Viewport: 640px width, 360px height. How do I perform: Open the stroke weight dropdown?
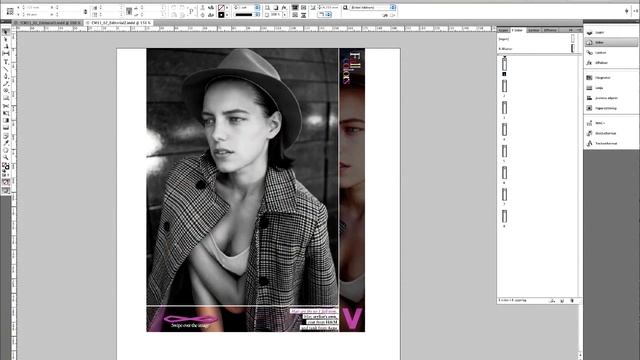click(x=257, y=7)
